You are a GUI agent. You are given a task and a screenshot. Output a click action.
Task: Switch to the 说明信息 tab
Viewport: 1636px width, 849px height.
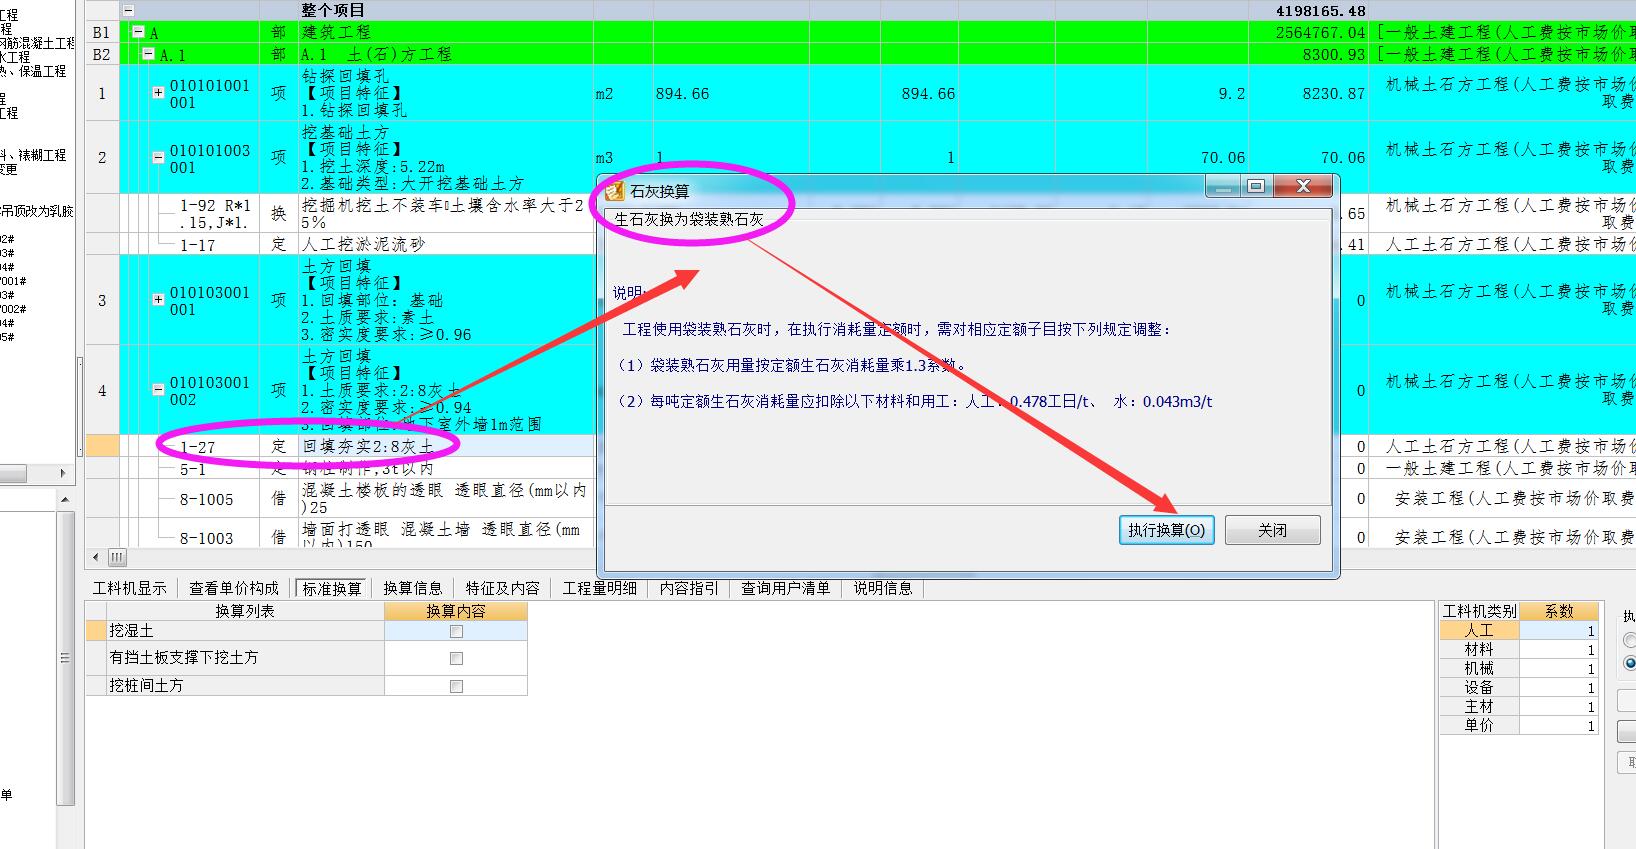[x=882, y=588]
